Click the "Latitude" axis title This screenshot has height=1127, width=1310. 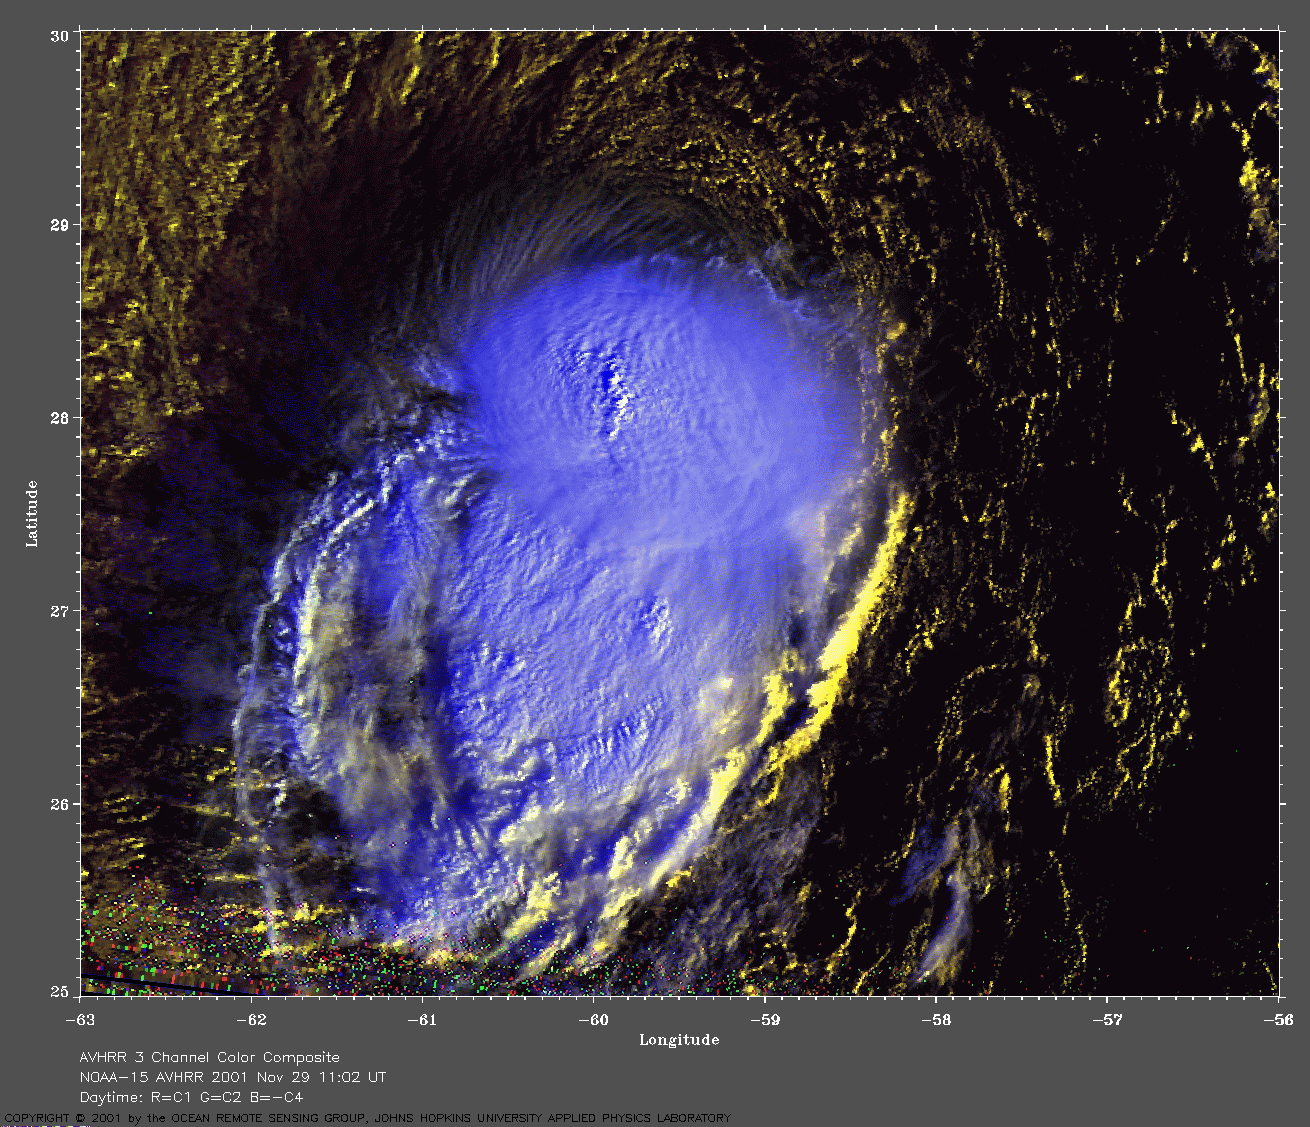coord(32,513)
